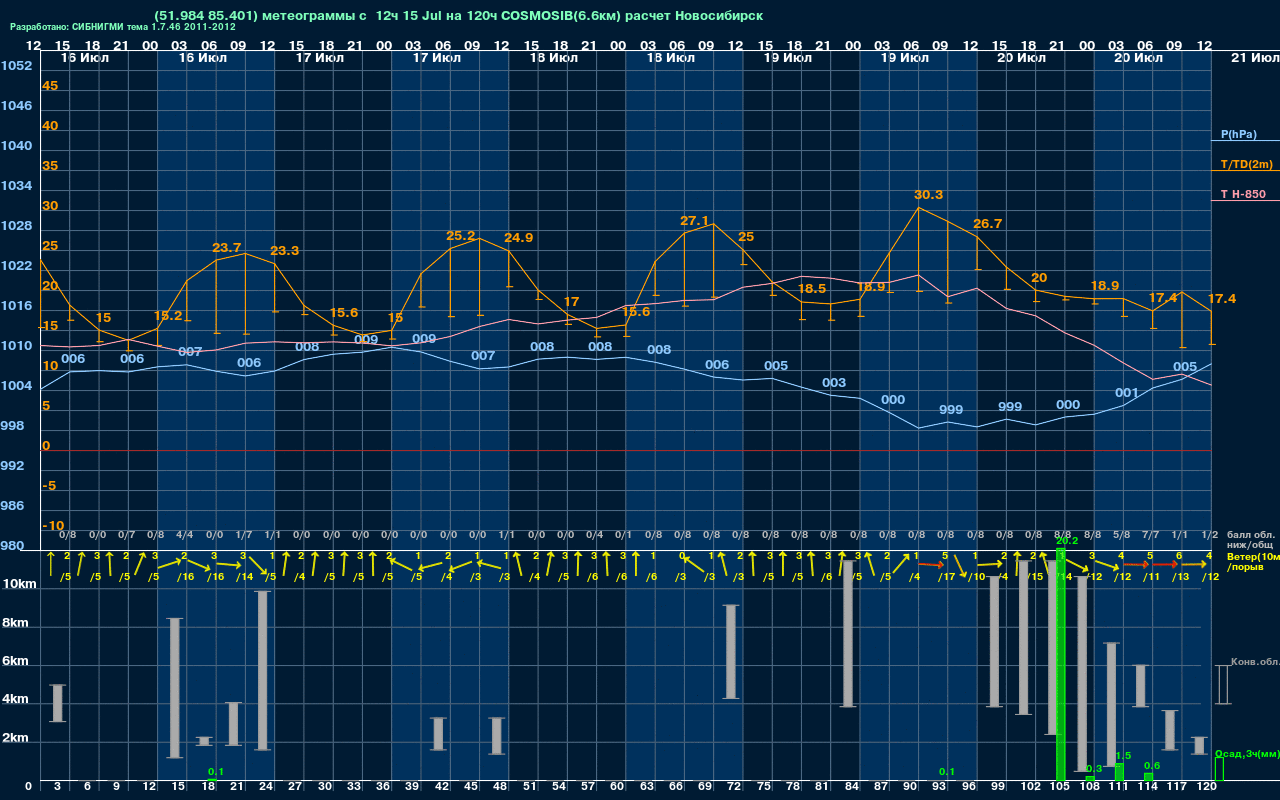
Task: Select the T H-850 legend label
Action: pos(1241,194)
